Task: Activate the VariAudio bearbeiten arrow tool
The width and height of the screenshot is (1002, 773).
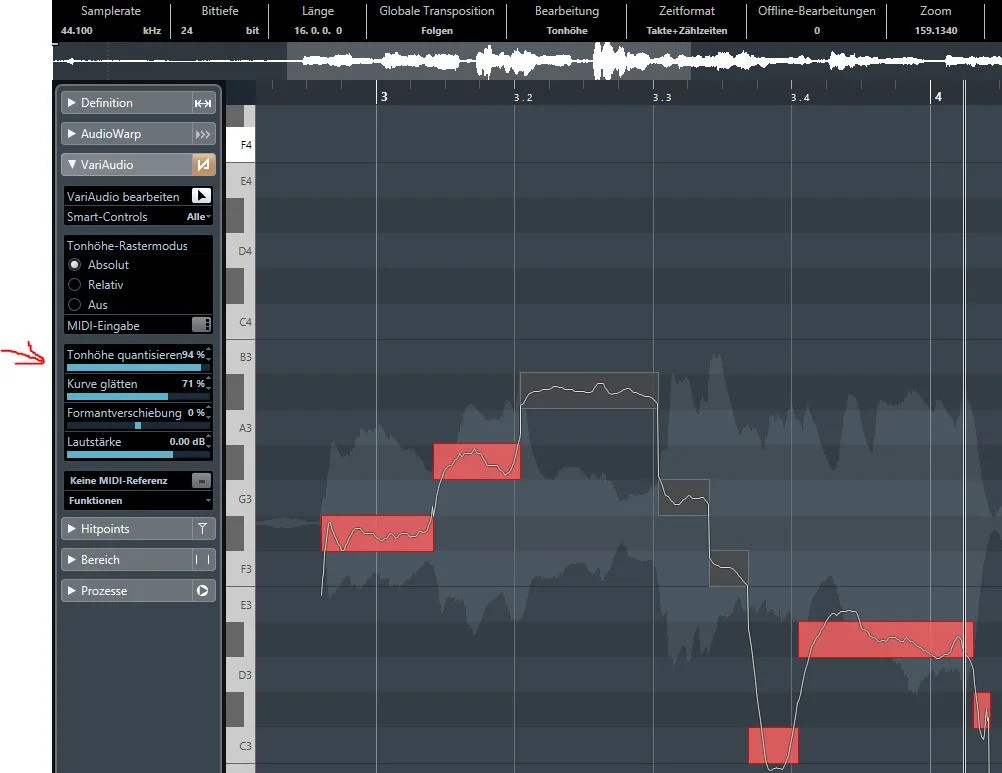Action: pyautogui.click(x=201, y=196)
